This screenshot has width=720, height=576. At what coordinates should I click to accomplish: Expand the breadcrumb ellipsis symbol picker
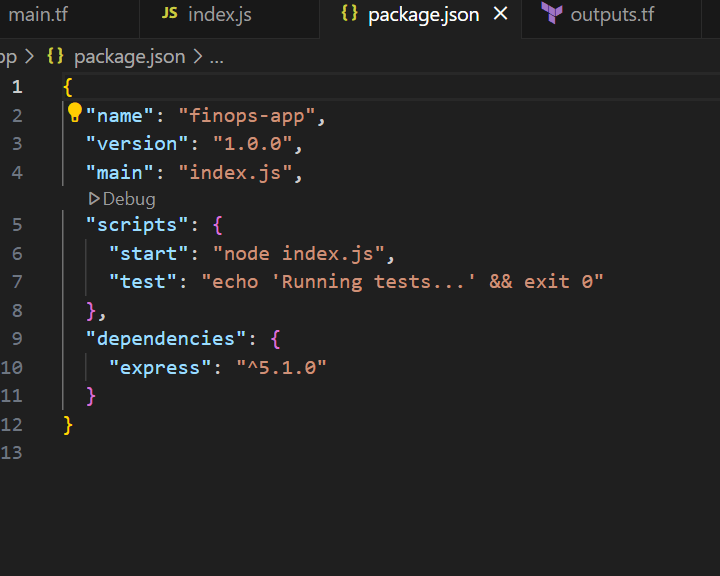coord(215,56)
